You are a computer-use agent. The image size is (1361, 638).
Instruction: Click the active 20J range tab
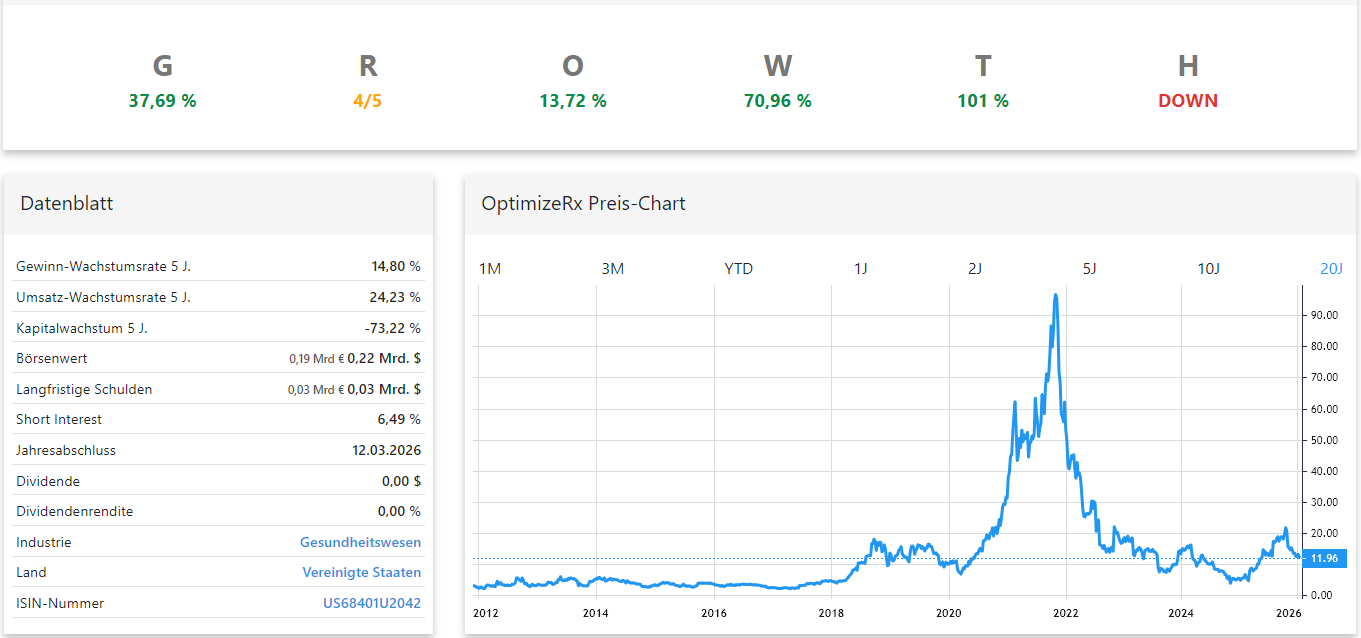pyautogui.click(x=1331, y=268)
